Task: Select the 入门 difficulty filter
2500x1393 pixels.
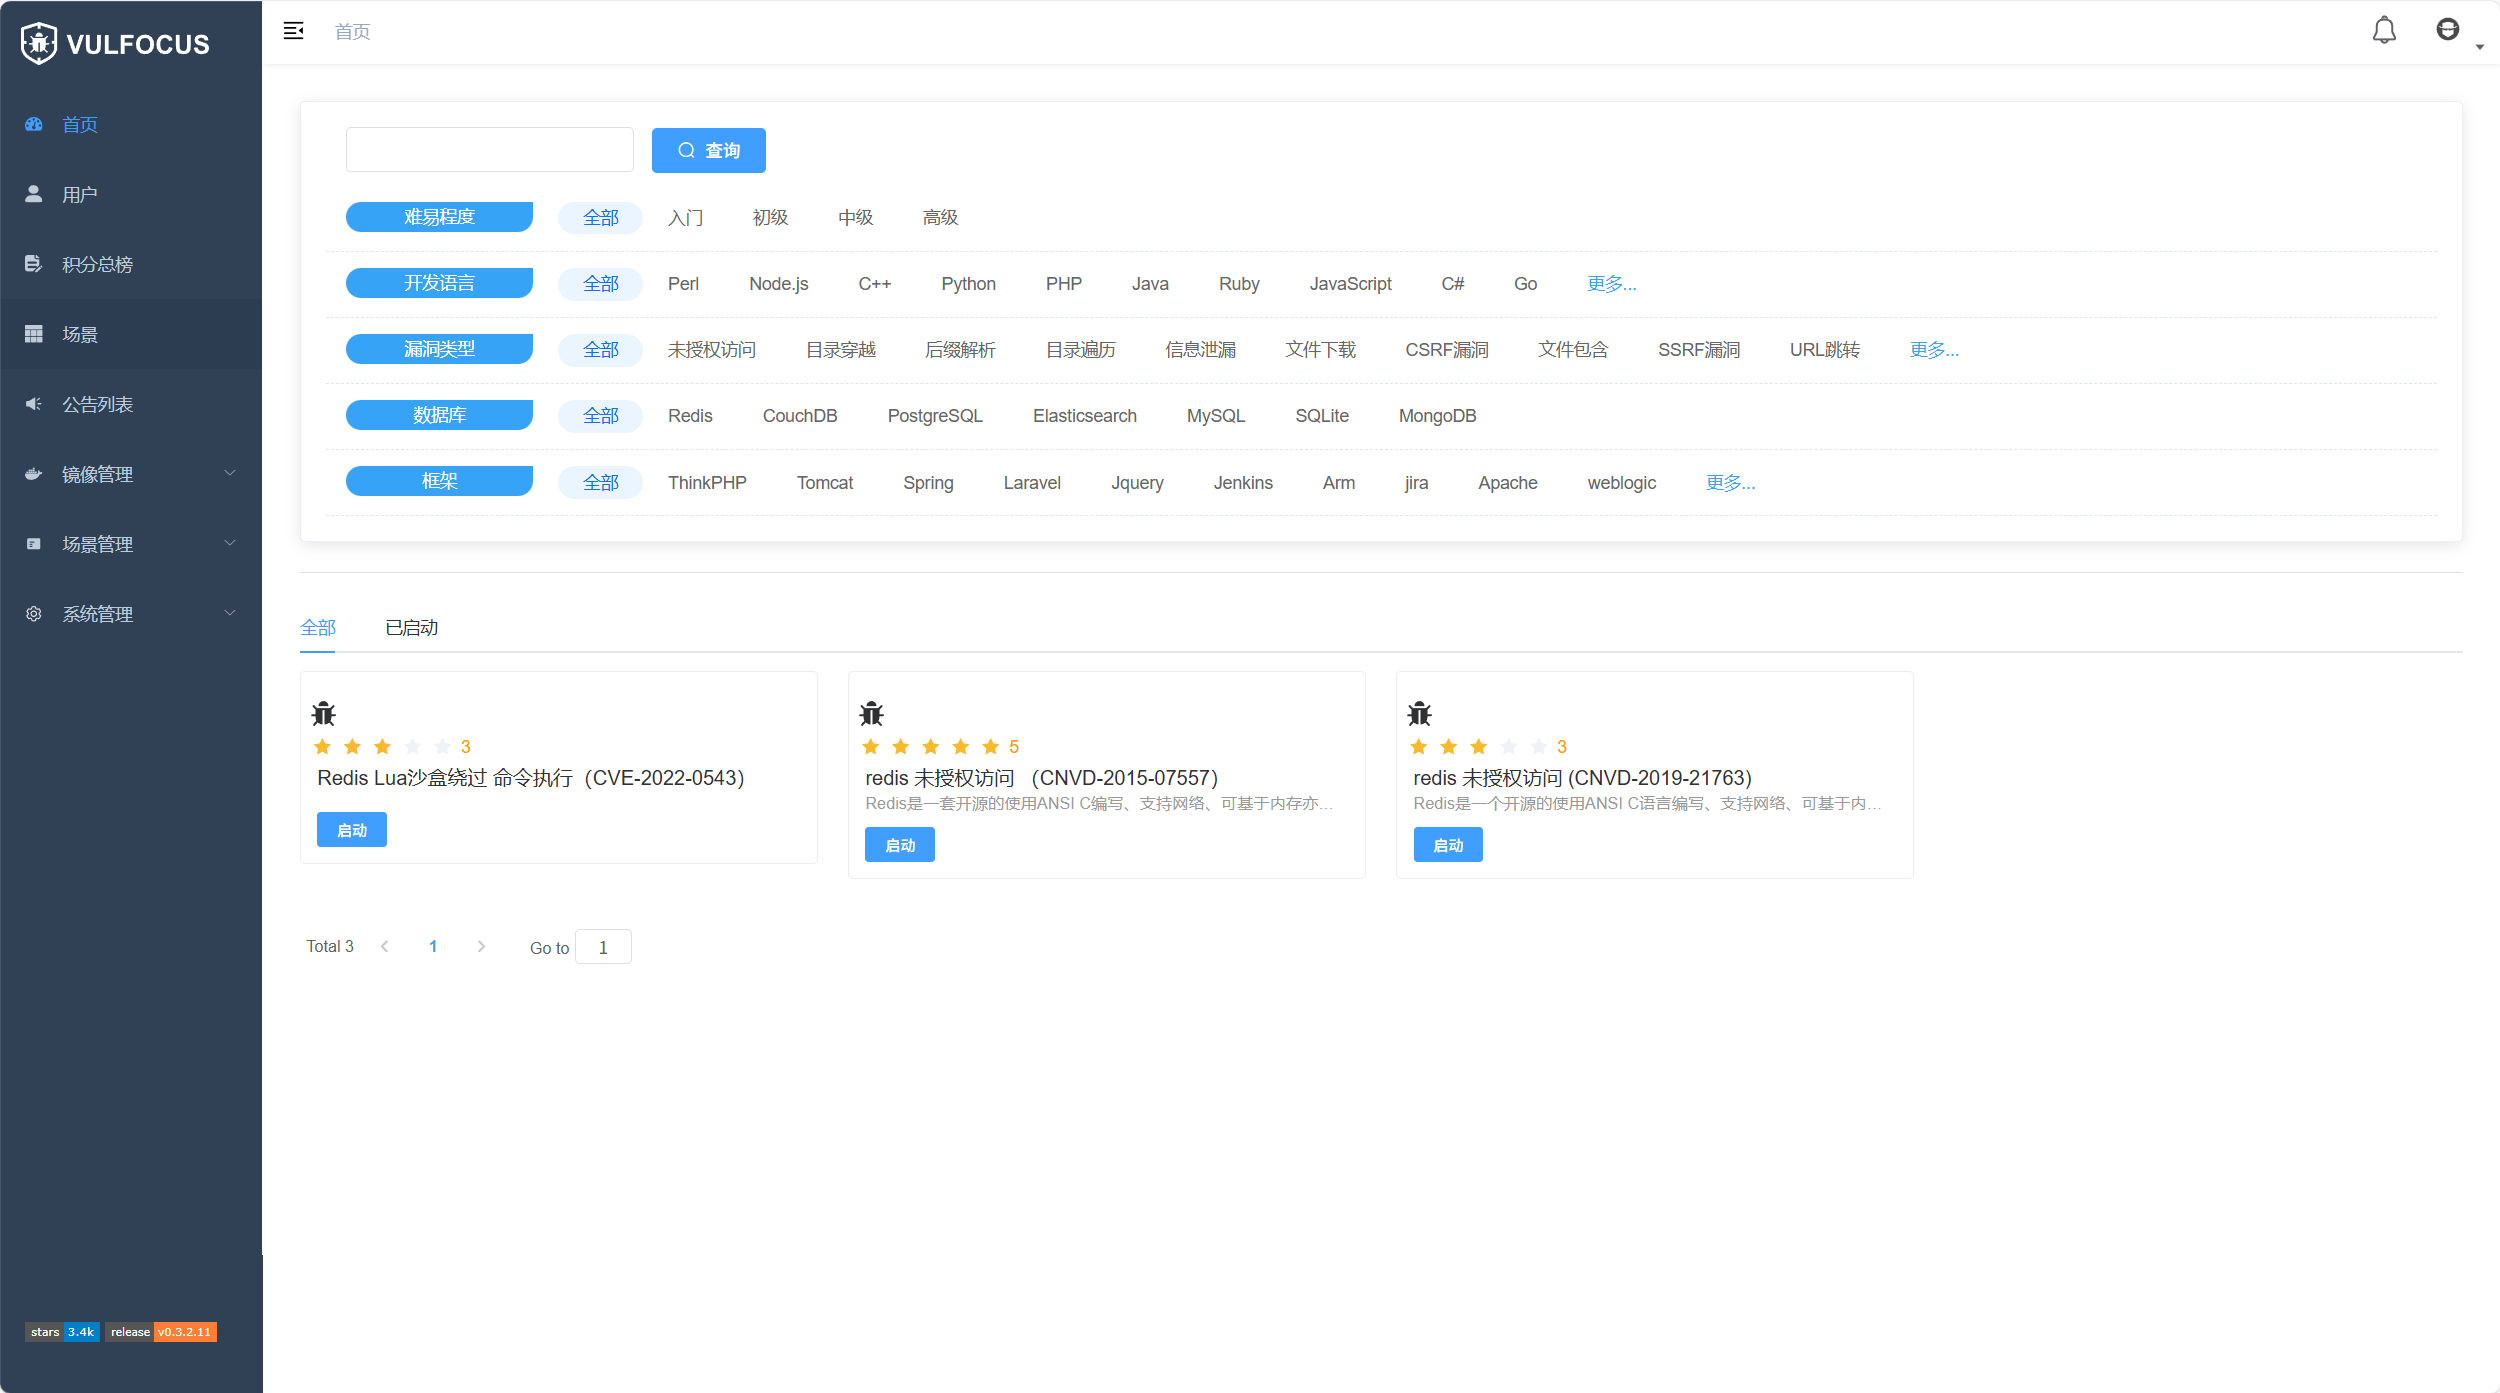Action: click(x=685, y=217)
